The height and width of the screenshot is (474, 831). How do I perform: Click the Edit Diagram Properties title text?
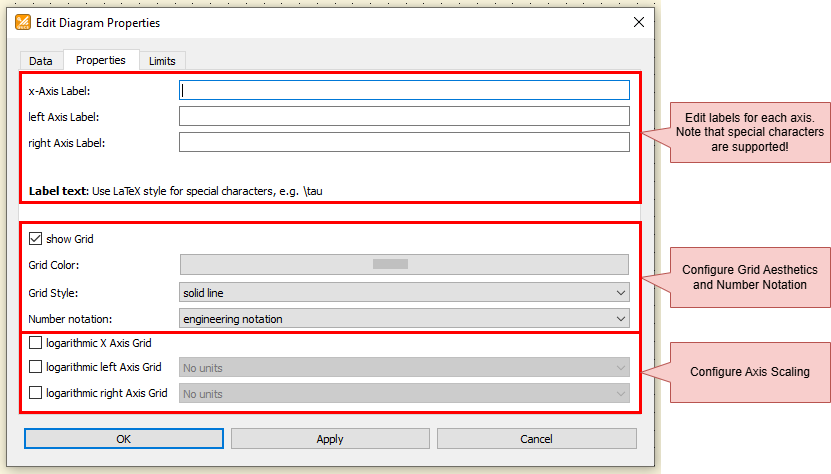click(x=98, y=23)
